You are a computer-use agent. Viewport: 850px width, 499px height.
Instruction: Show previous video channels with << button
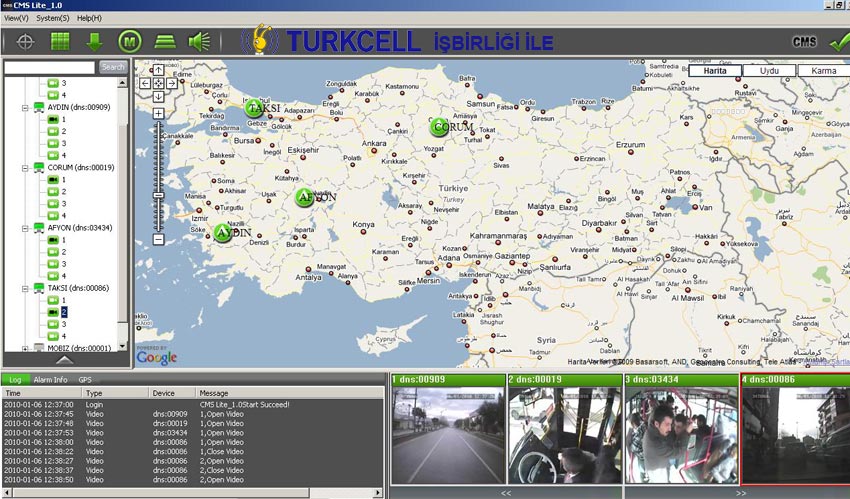point(506,493)
